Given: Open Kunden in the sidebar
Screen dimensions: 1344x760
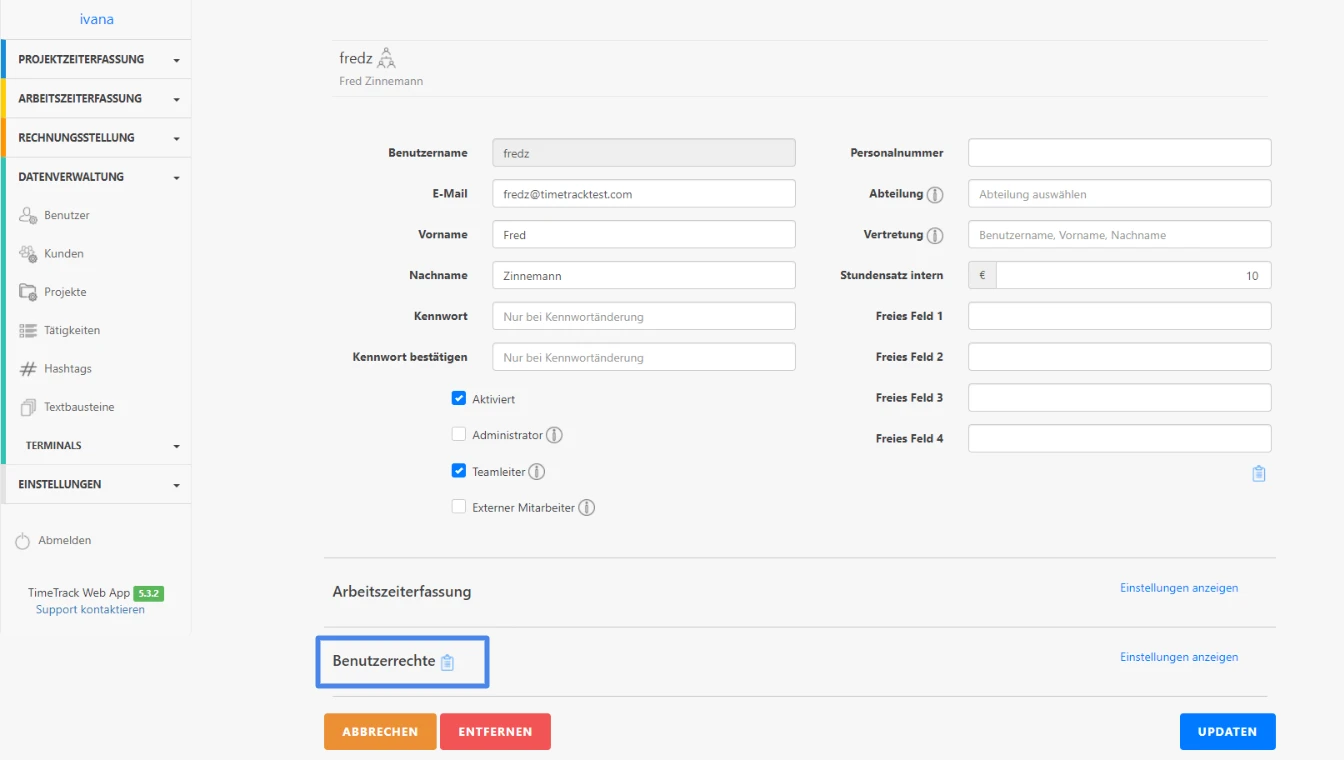Looking at the screenshot, I should pos(64,254).
